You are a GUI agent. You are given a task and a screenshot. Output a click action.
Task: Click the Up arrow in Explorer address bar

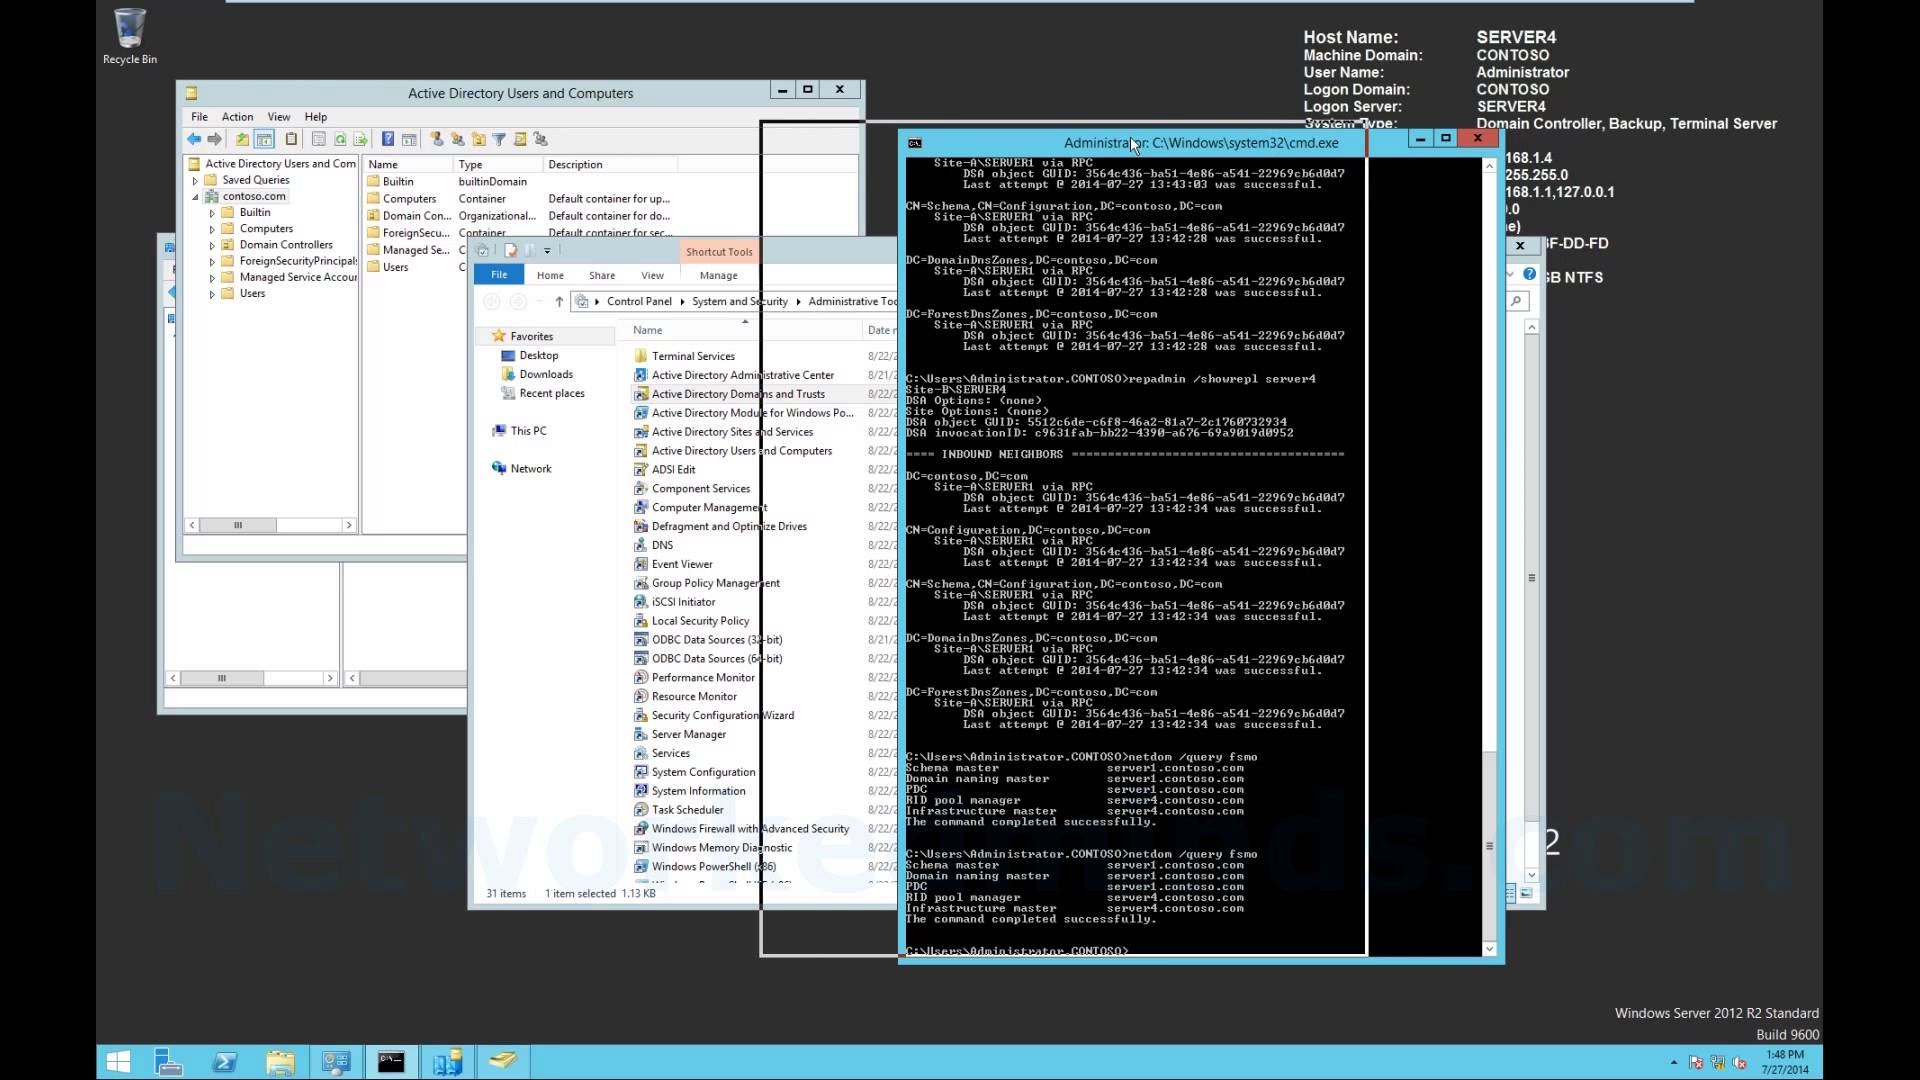[x=559, y=301]
